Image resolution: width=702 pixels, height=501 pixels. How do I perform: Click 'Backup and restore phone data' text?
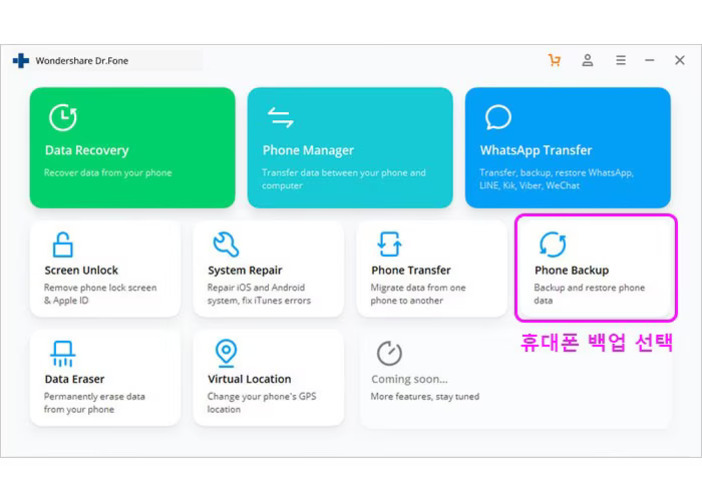click(x=590, y=294)
